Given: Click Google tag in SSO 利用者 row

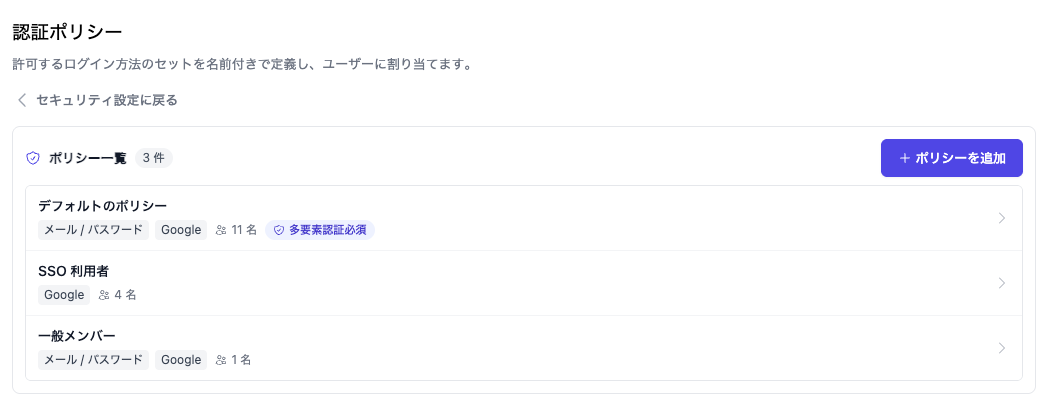Looking at the screenshot, I should pyautogui.click(x=64, y=295).
